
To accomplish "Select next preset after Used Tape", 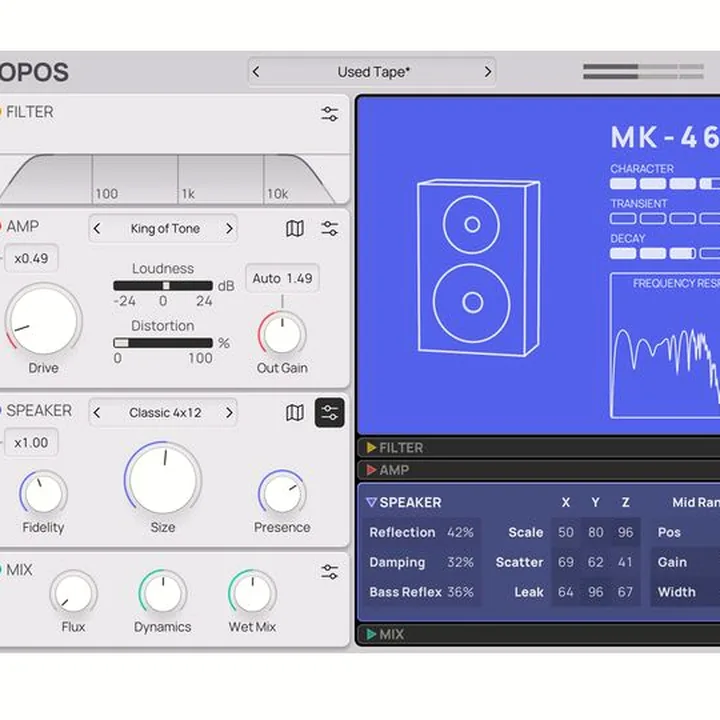I will pos(488,72).
